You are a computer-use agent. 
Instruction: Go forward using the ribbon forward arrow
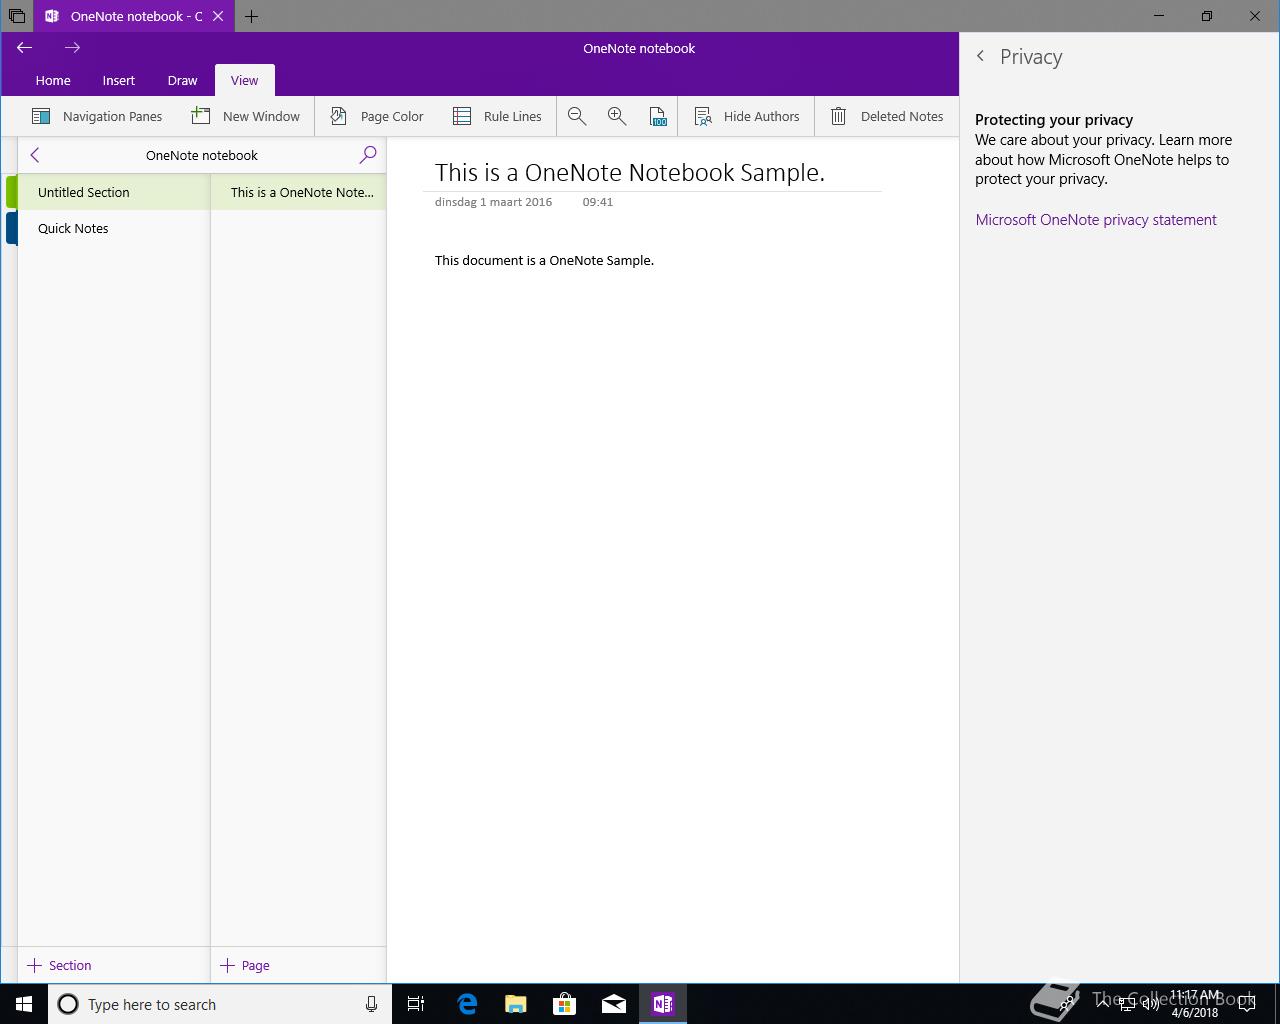[x=72, y=47]
